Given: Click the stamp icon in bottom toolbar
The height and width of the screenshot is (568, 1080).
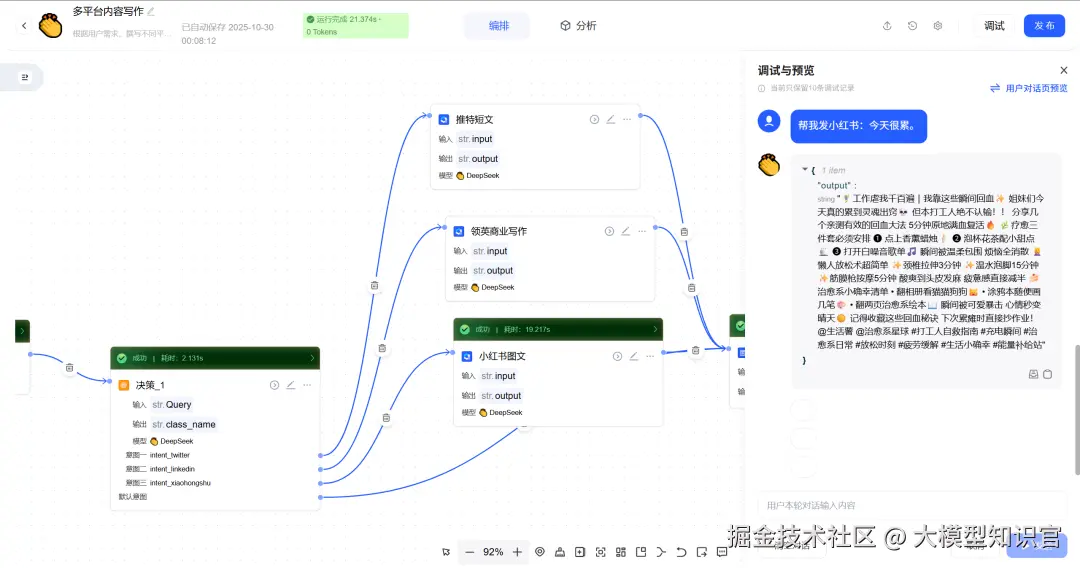Looking at the screenshot, I should tap(560, 552).
